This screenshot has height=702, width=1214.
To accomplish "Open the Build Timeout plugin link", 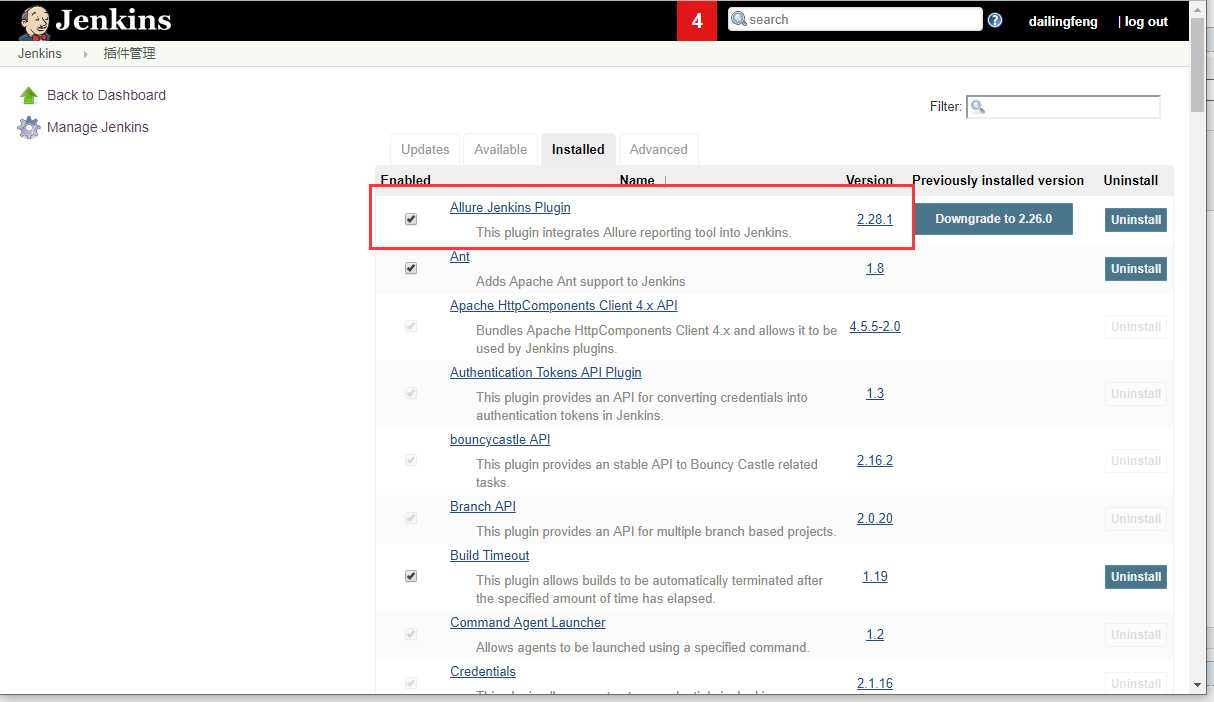I will [490, 555].
